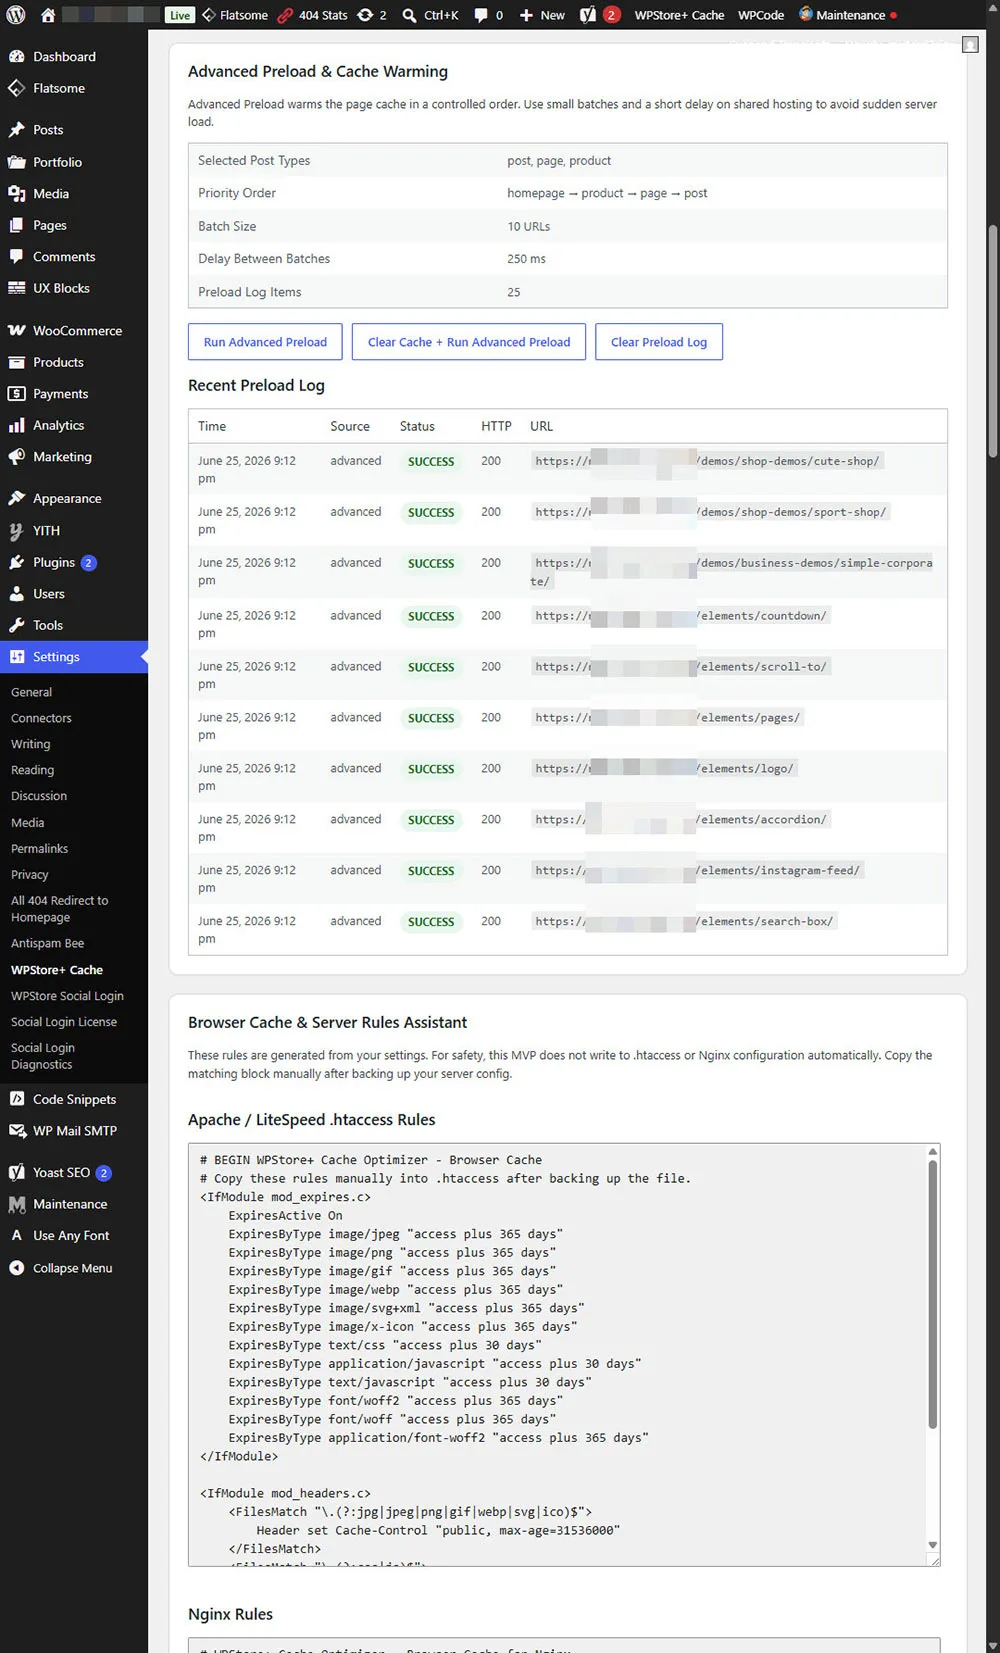This screenshot has width=1000, height=1653.
Task: Click the Maintenance status icon in admin bar
Action: (805, 14)
